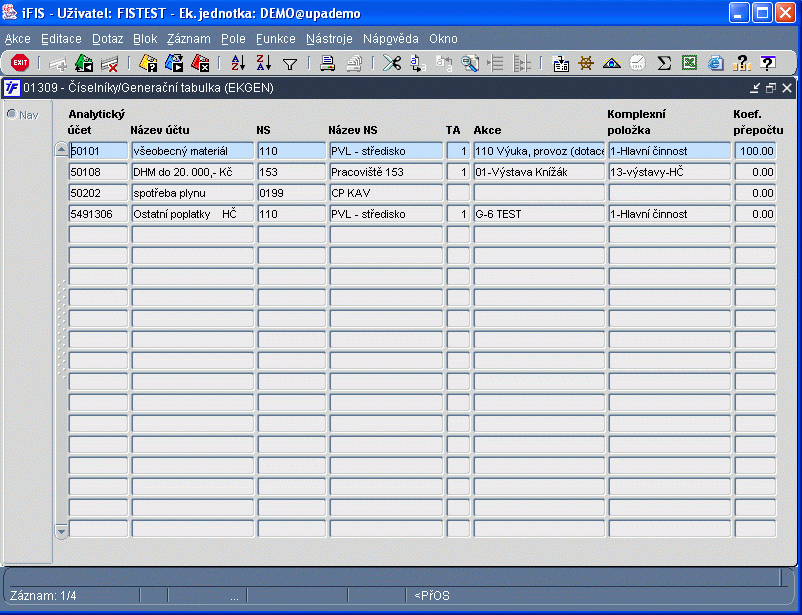
Task: Click the scissors cut icon
Action: tap(392, 63)
